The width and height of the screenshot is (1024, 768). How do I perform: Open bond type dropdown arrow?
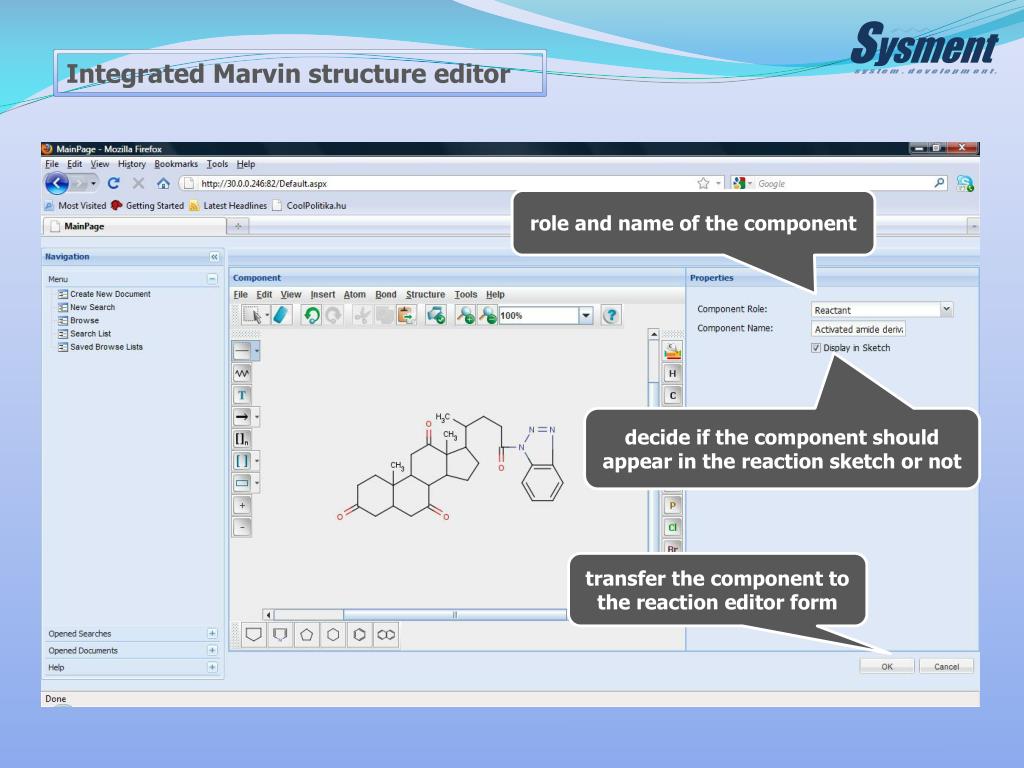pyautogui.click(x=257, y=351)
